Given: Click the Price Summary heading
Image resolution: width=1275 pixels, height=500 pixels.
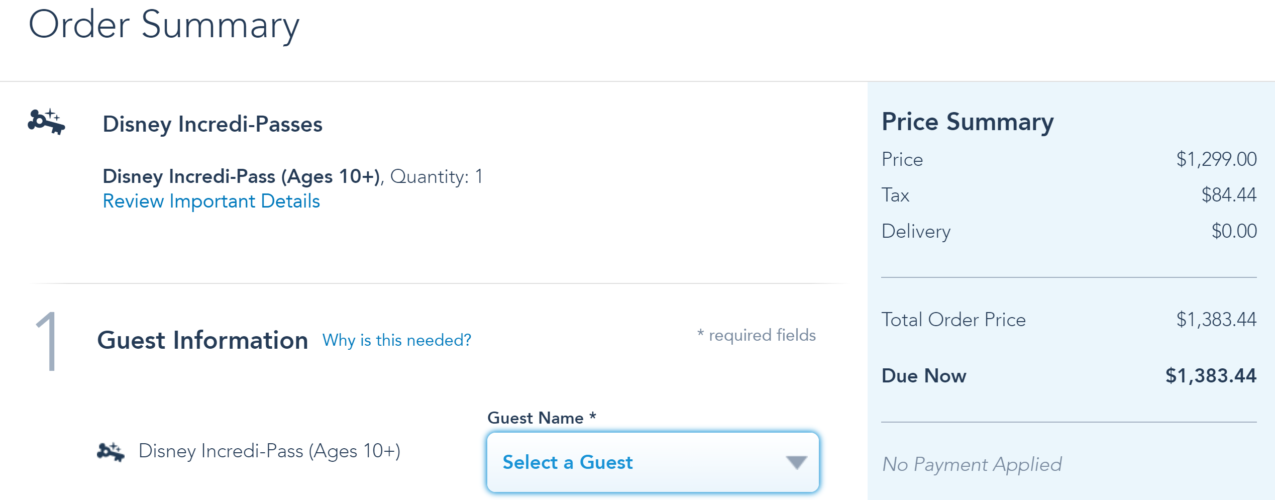Looking at the screenshot, I should tap(967, 122).
